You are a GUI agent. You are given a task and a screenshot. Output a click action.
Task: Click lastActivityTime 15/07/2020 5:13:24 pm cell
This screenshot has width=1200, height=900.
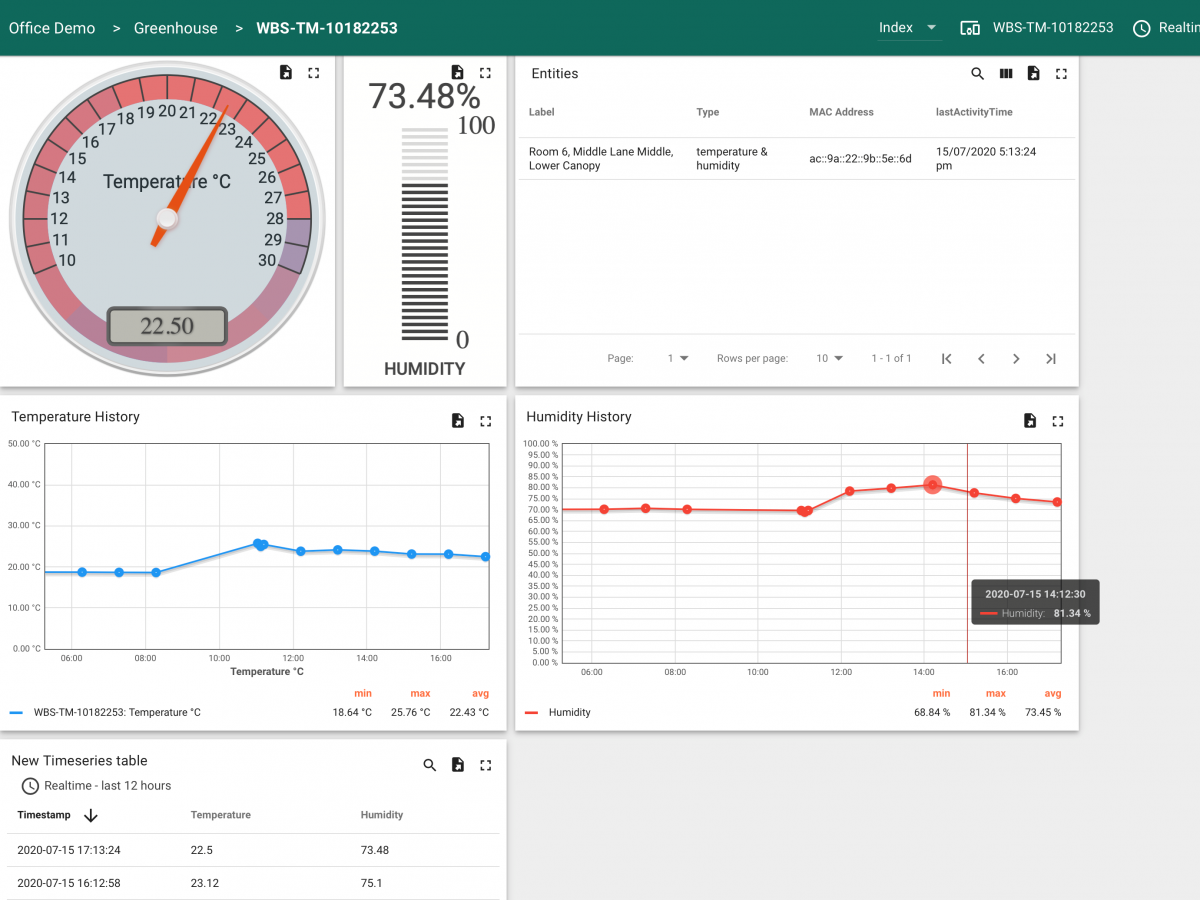(x=985, y=159)
